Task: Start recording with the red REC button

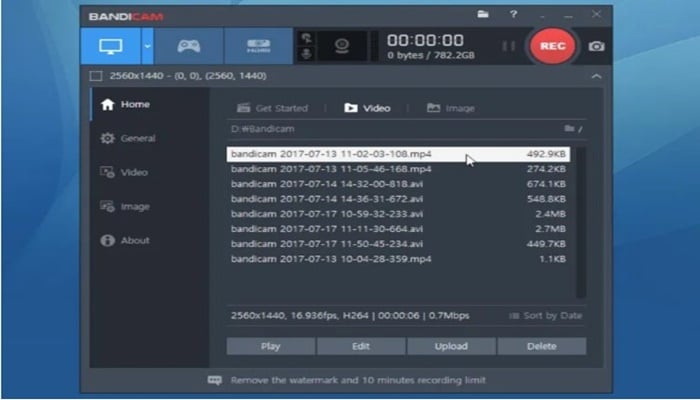Action: click(552, 46)
